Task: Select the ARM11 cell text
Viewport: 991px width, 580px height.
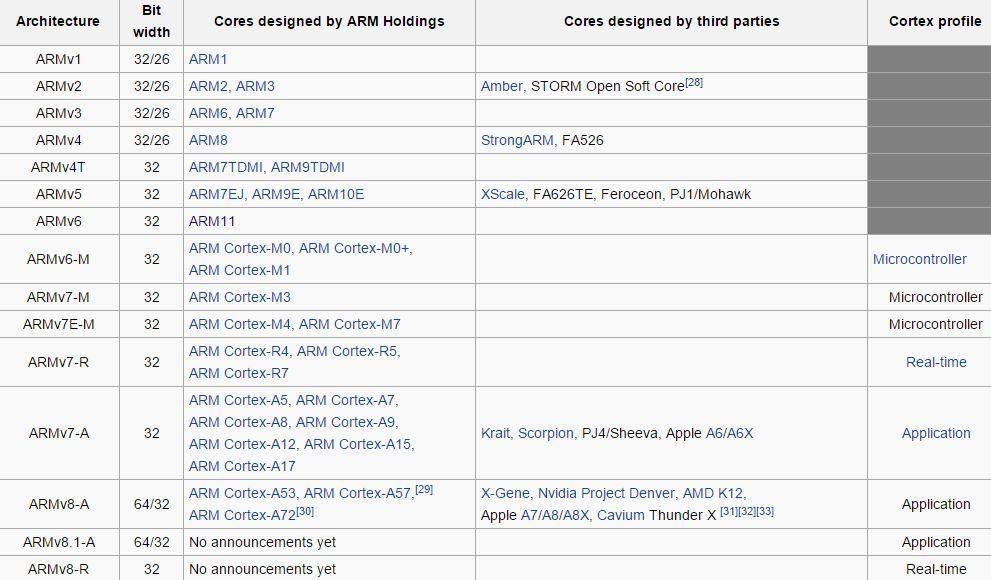Action: click(x=212, y=222)
